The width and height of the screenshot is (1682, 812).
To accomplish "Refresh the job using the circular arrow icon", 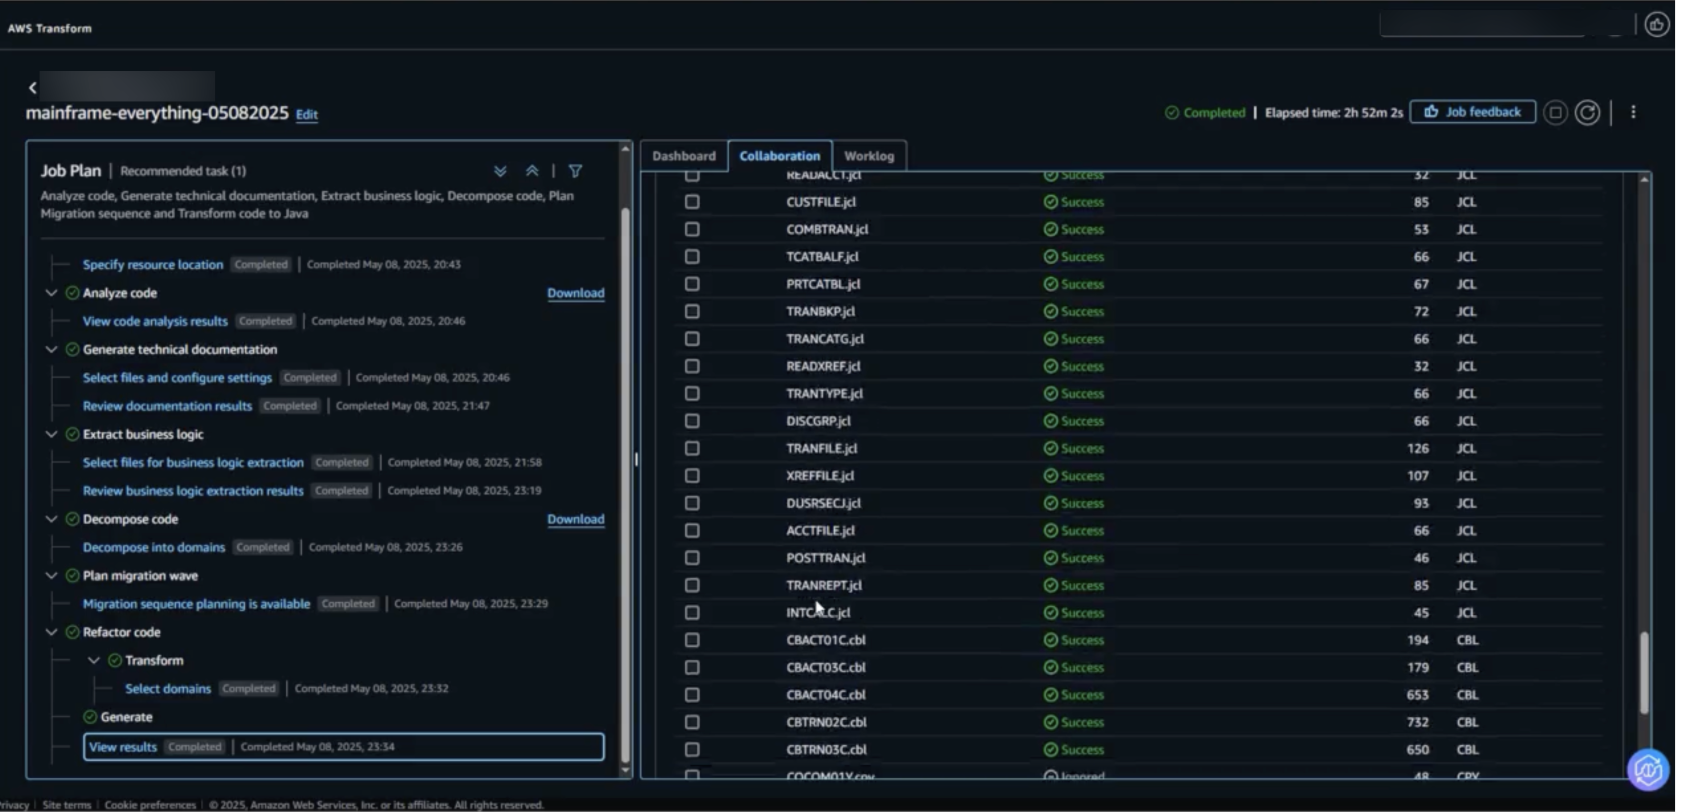I will point(1587,113).
